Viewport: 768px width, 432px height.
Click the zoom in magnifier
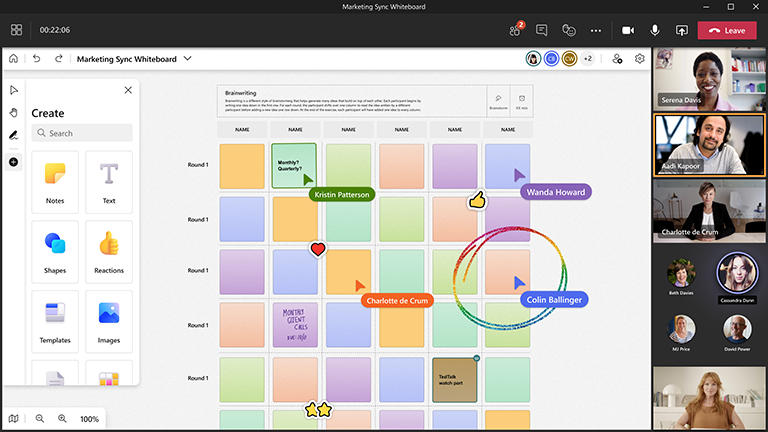point(62,419)
